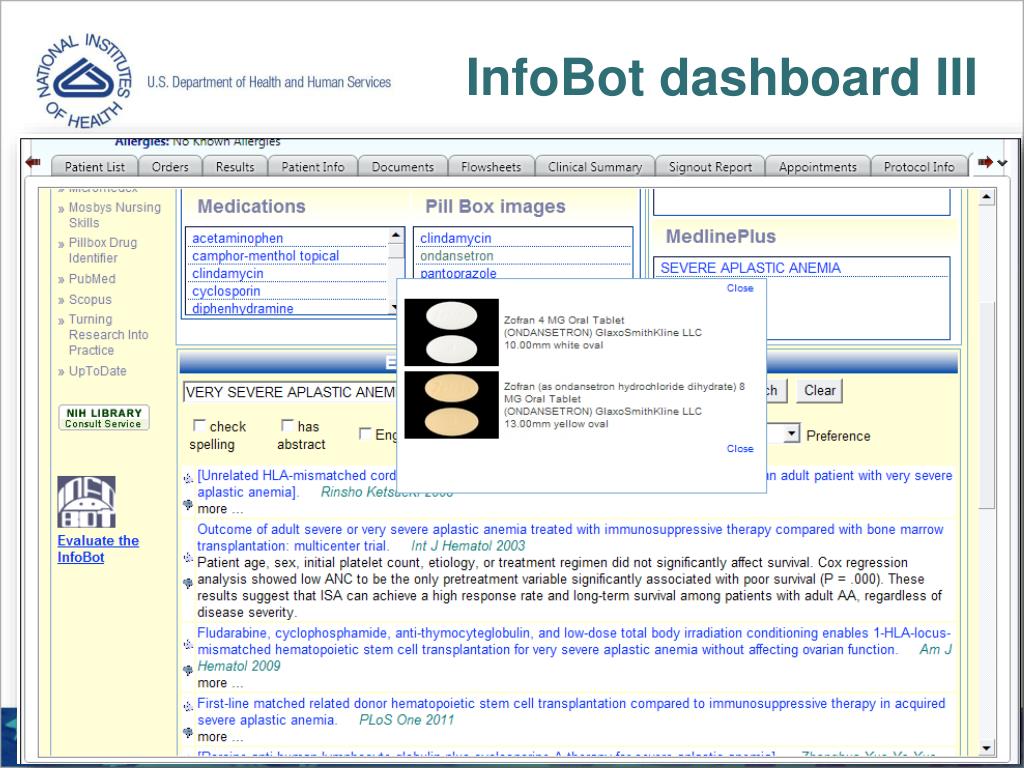Select cyclosporin in the Medications list
This screenshot has width=1024, height=768.
[226, 291]
